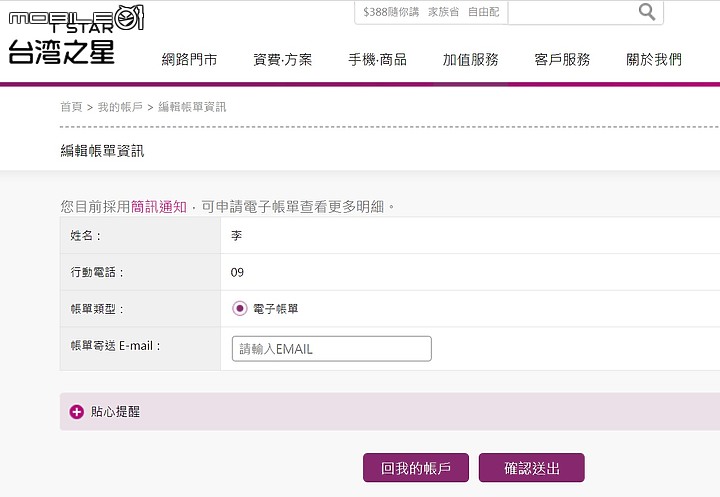Viewport: 720px width, 497px height.
Task: Click the 簡訊通知 link
Action: (x=159, y=207)
